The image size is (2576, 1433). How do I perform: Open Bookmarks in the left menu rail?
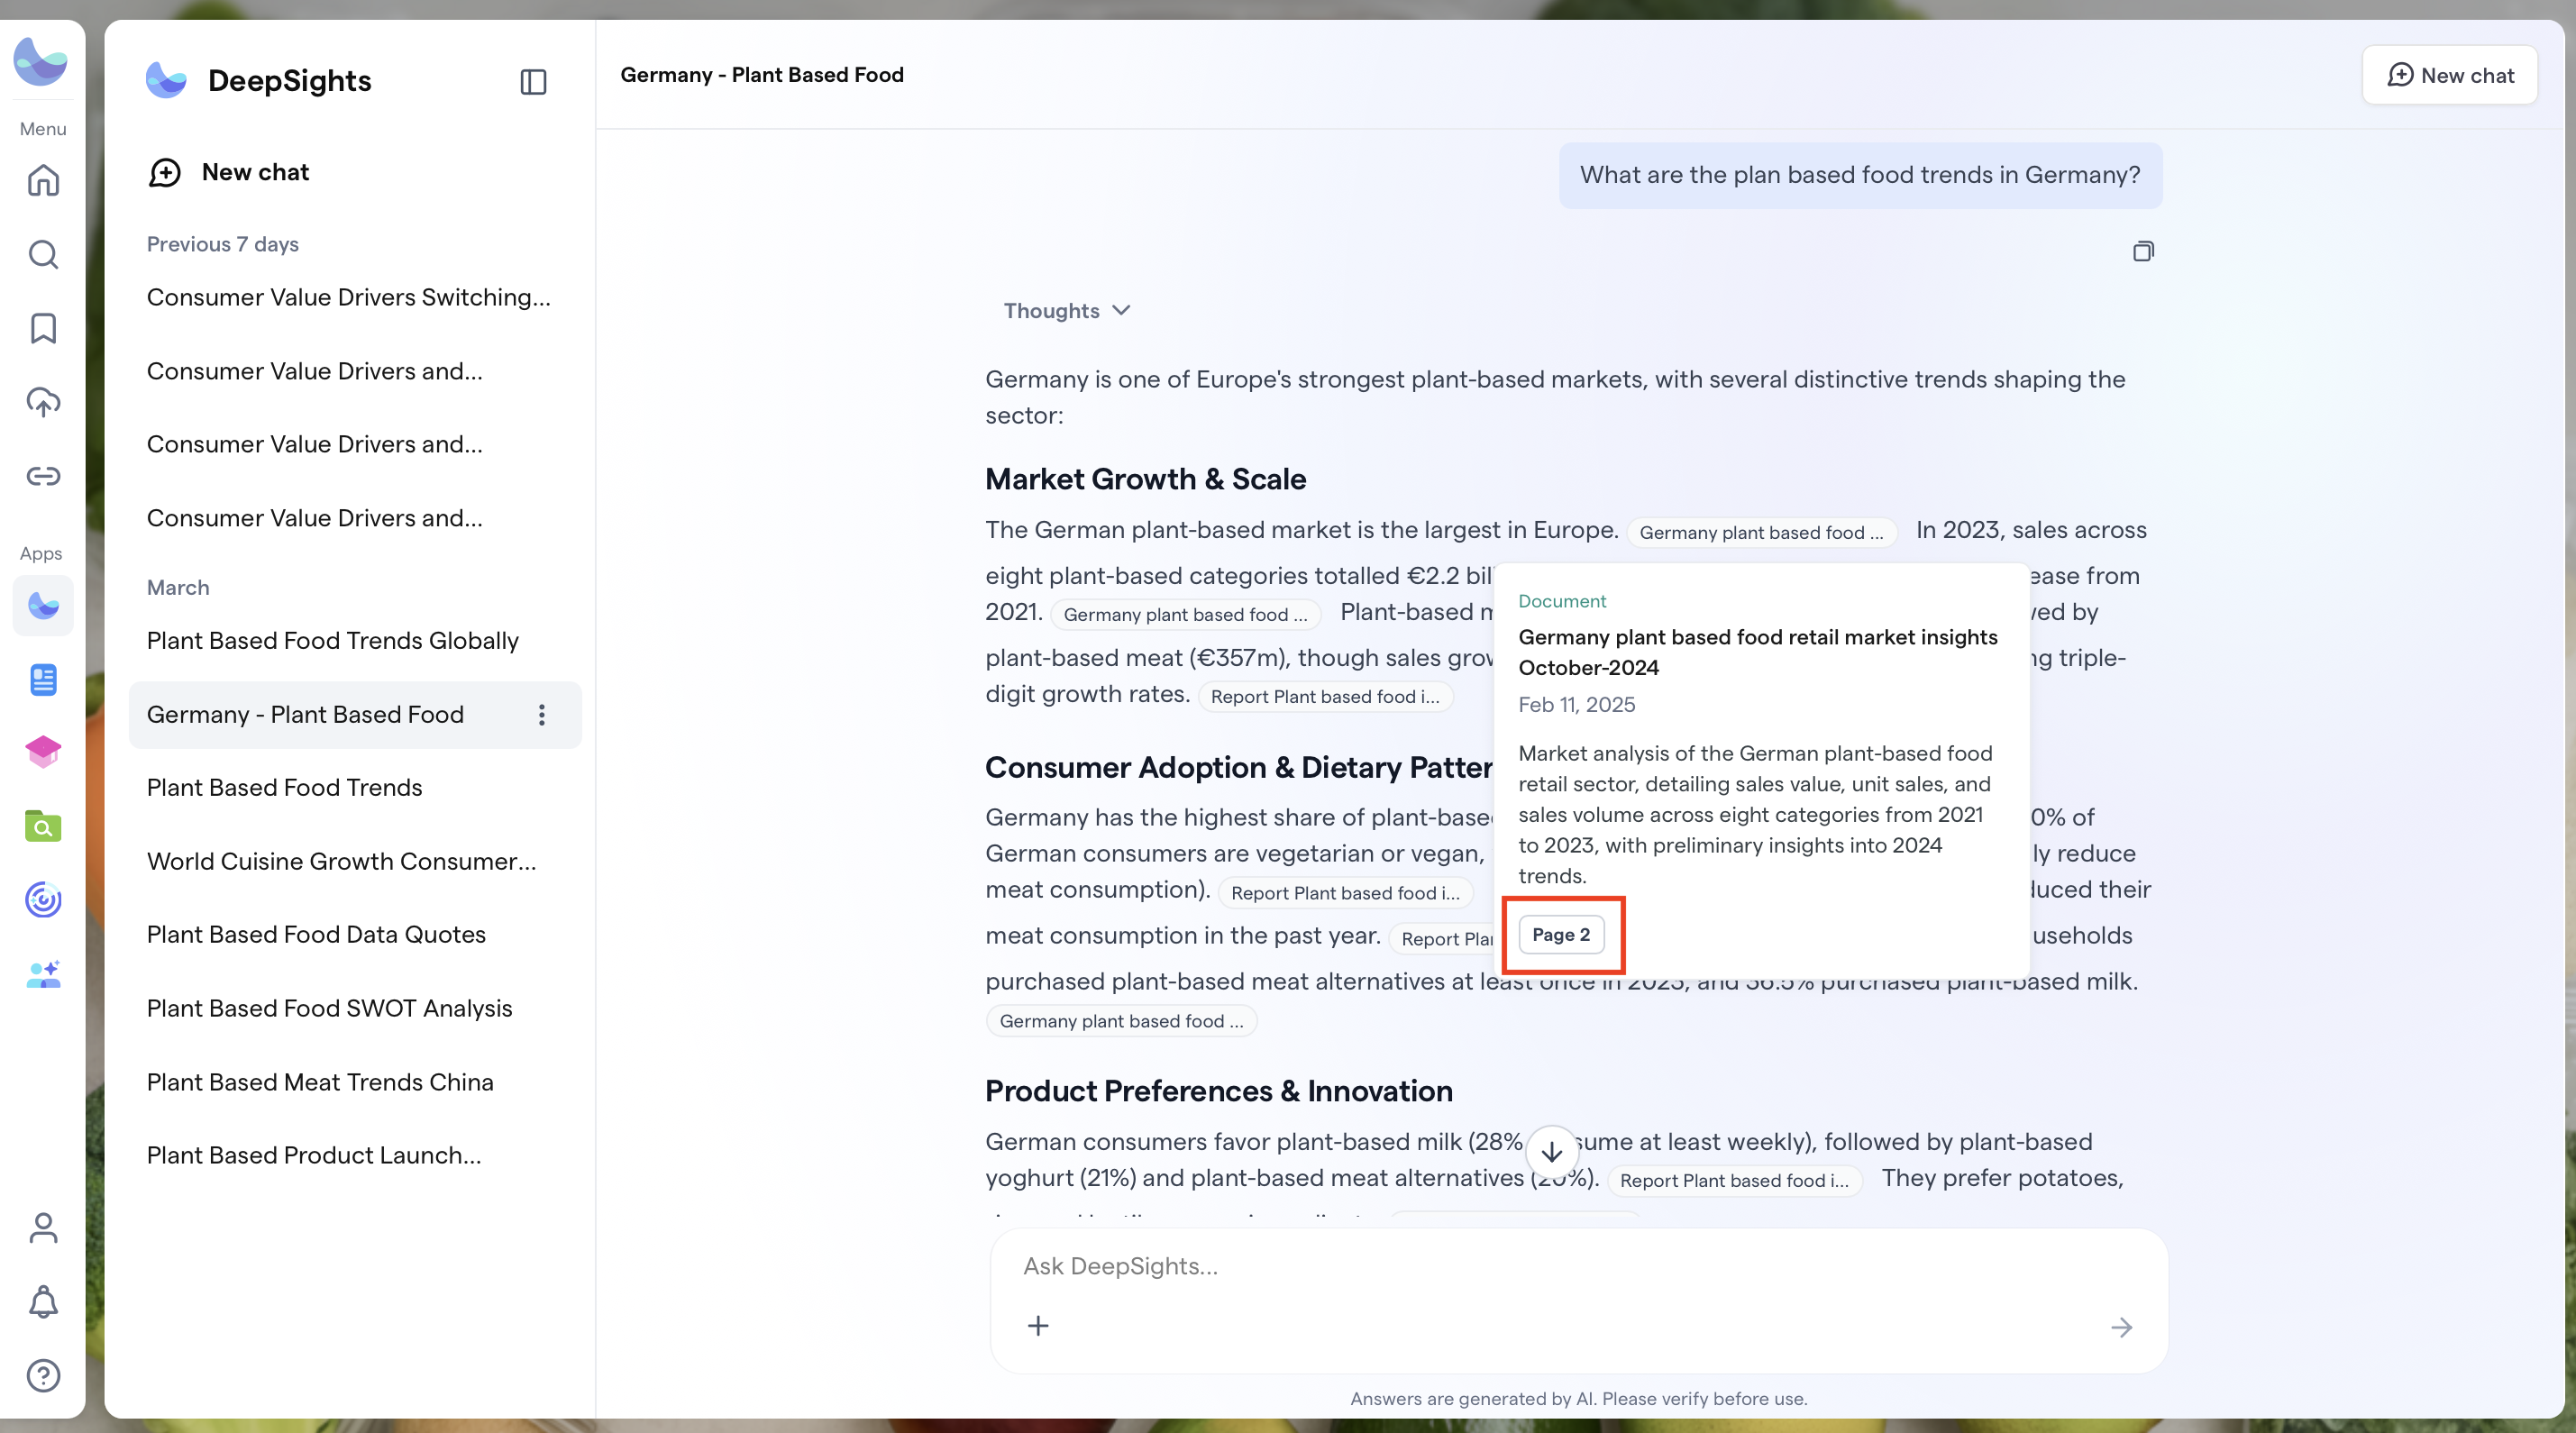point(43,328)
